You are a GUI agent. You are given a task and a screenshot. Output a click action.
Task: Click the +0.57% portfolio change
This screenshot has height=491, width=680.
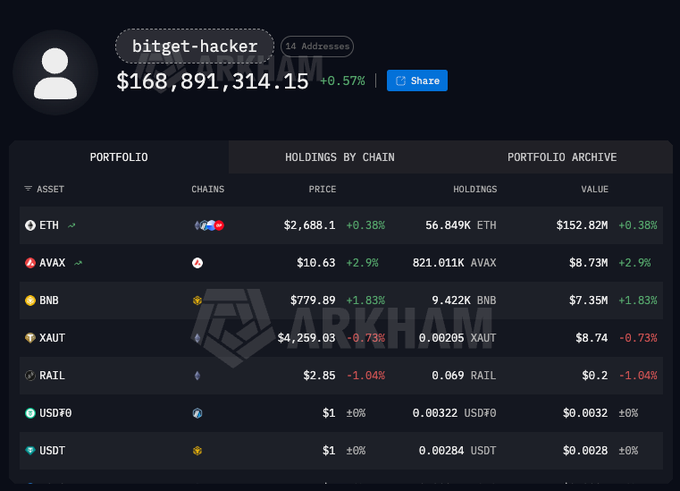coord(343,81)
